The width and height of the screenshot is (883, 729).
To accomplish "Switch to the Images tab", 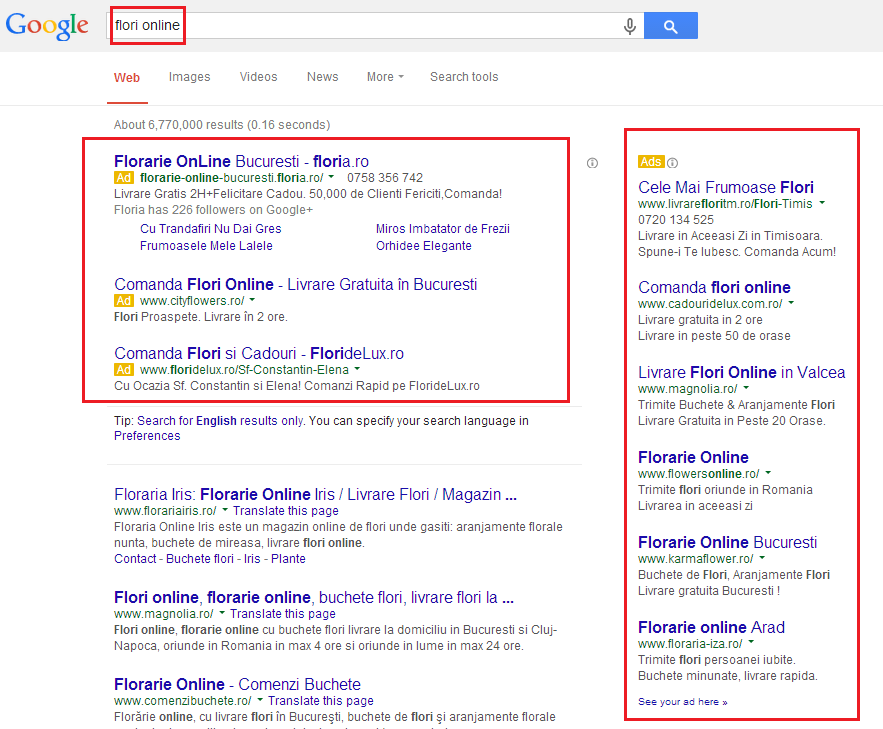I will (189, 77).
